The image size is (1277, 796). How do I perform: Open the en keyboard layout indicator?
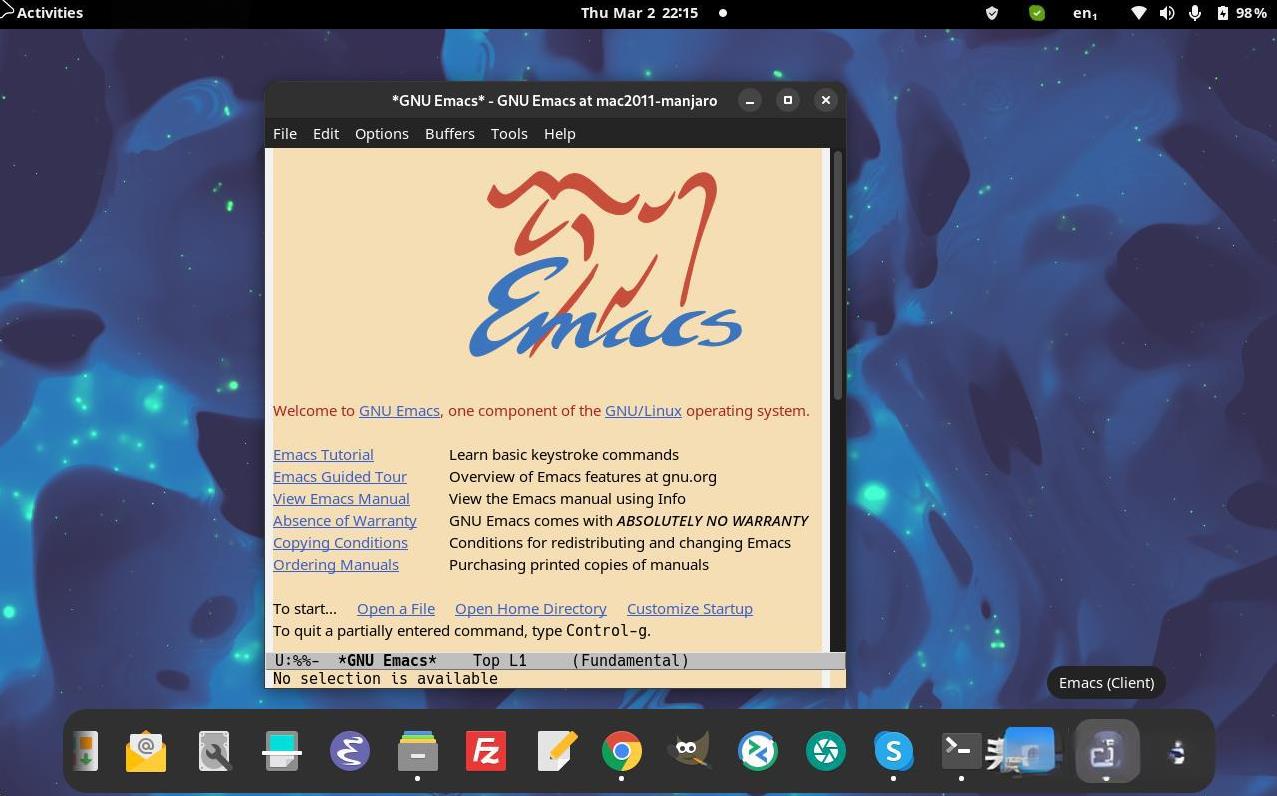click(x=1085, y=13)
